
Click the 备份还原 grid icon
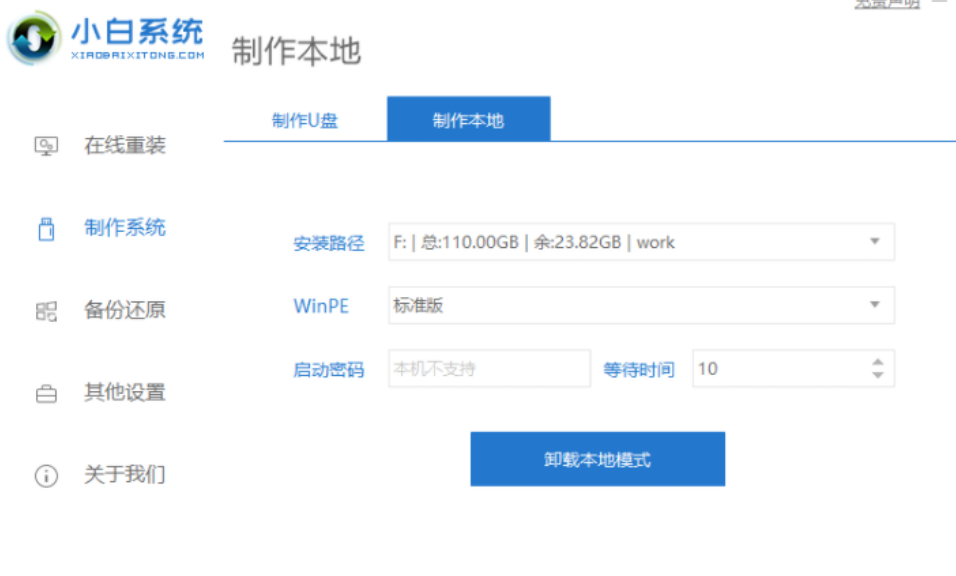[46, 311]
